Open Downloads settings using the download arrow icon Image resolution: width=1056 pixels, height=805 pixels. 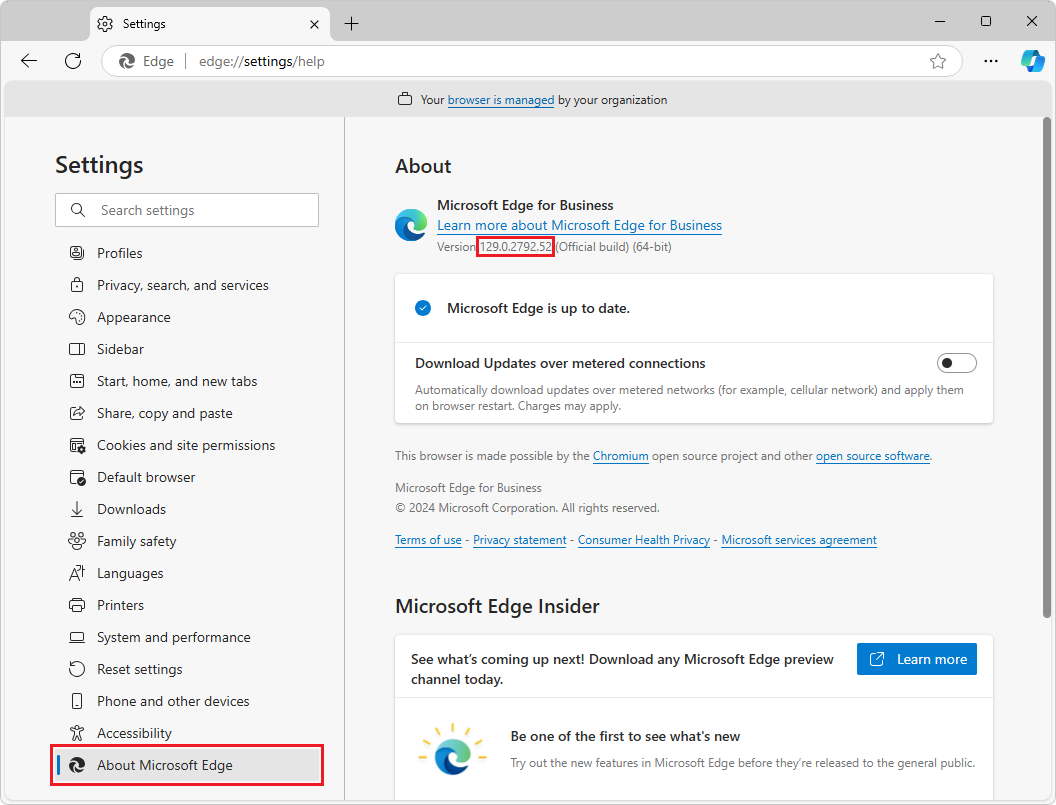pyautogui.click(x=77, y=508)
